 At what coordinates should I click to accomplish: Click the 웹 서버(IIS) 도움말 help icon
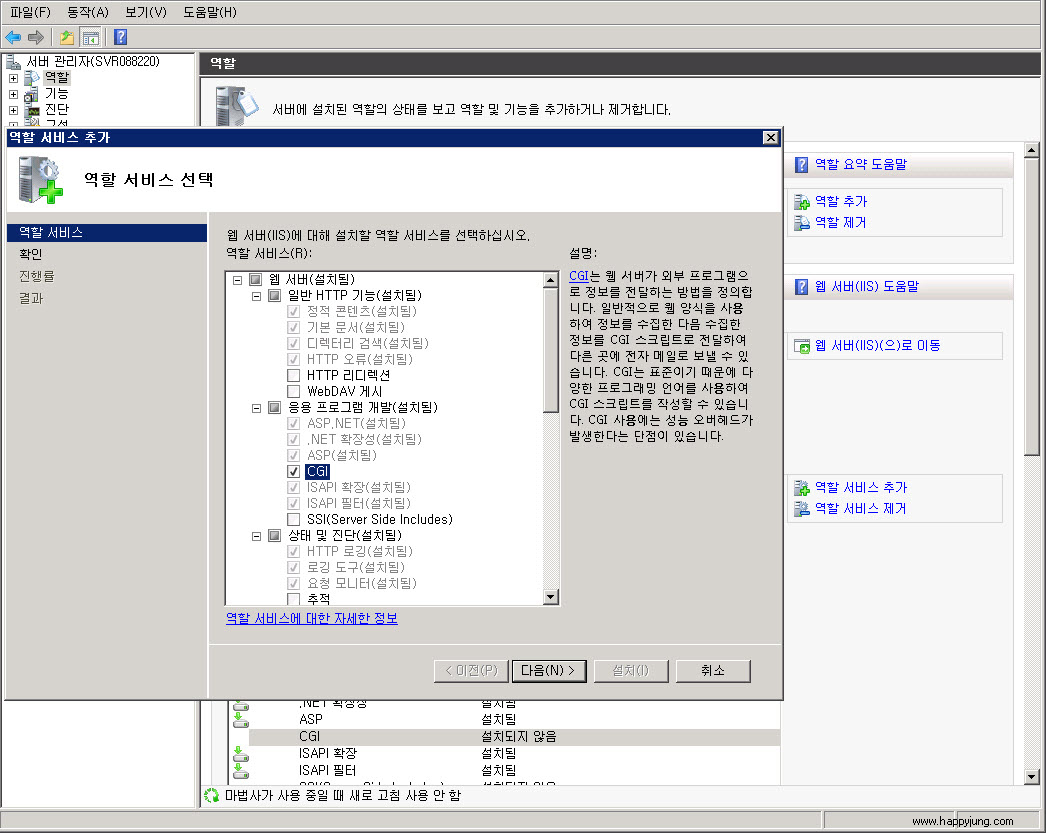tap(801, 287)
